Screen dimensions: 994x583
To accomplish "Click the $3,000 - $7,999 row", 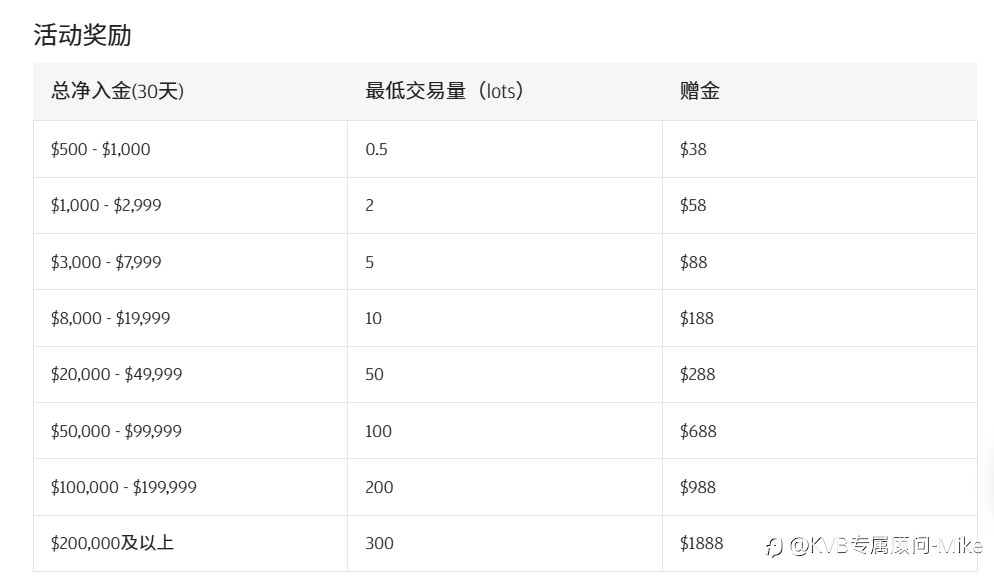I will coord(505,262).
